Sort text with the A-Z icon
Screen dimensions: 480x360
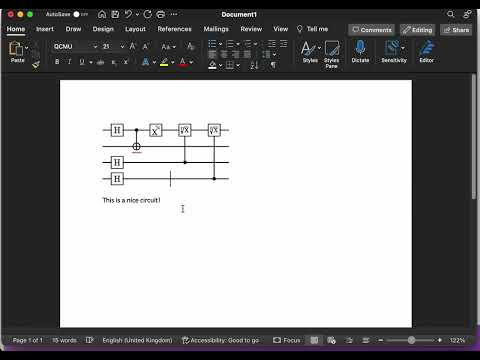click(x=254, y=65)
